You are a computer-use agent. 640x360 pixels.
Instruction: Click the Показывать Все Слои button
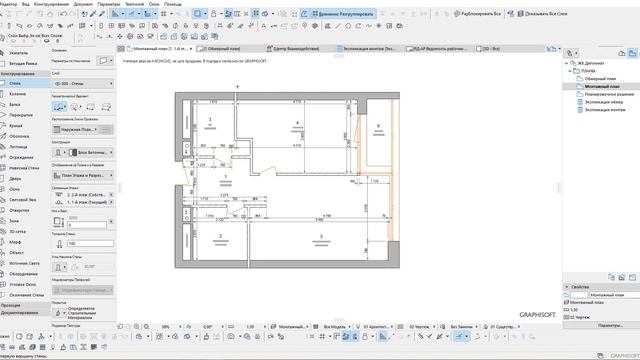[x=543, y=14]
